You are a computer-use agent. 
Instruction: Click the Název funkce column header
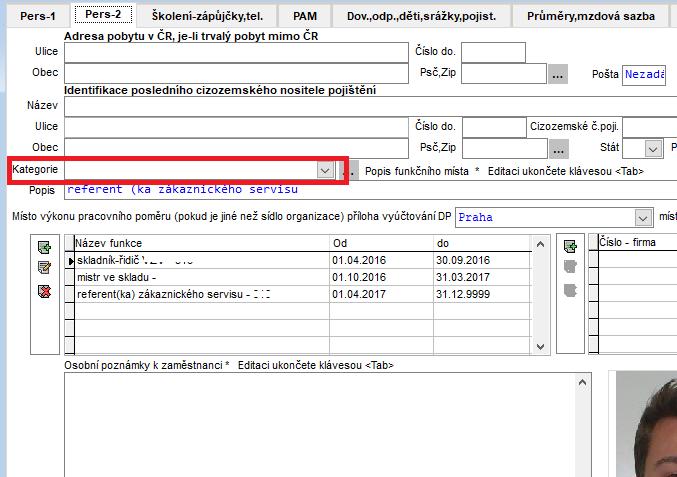[x=202, y=243]
